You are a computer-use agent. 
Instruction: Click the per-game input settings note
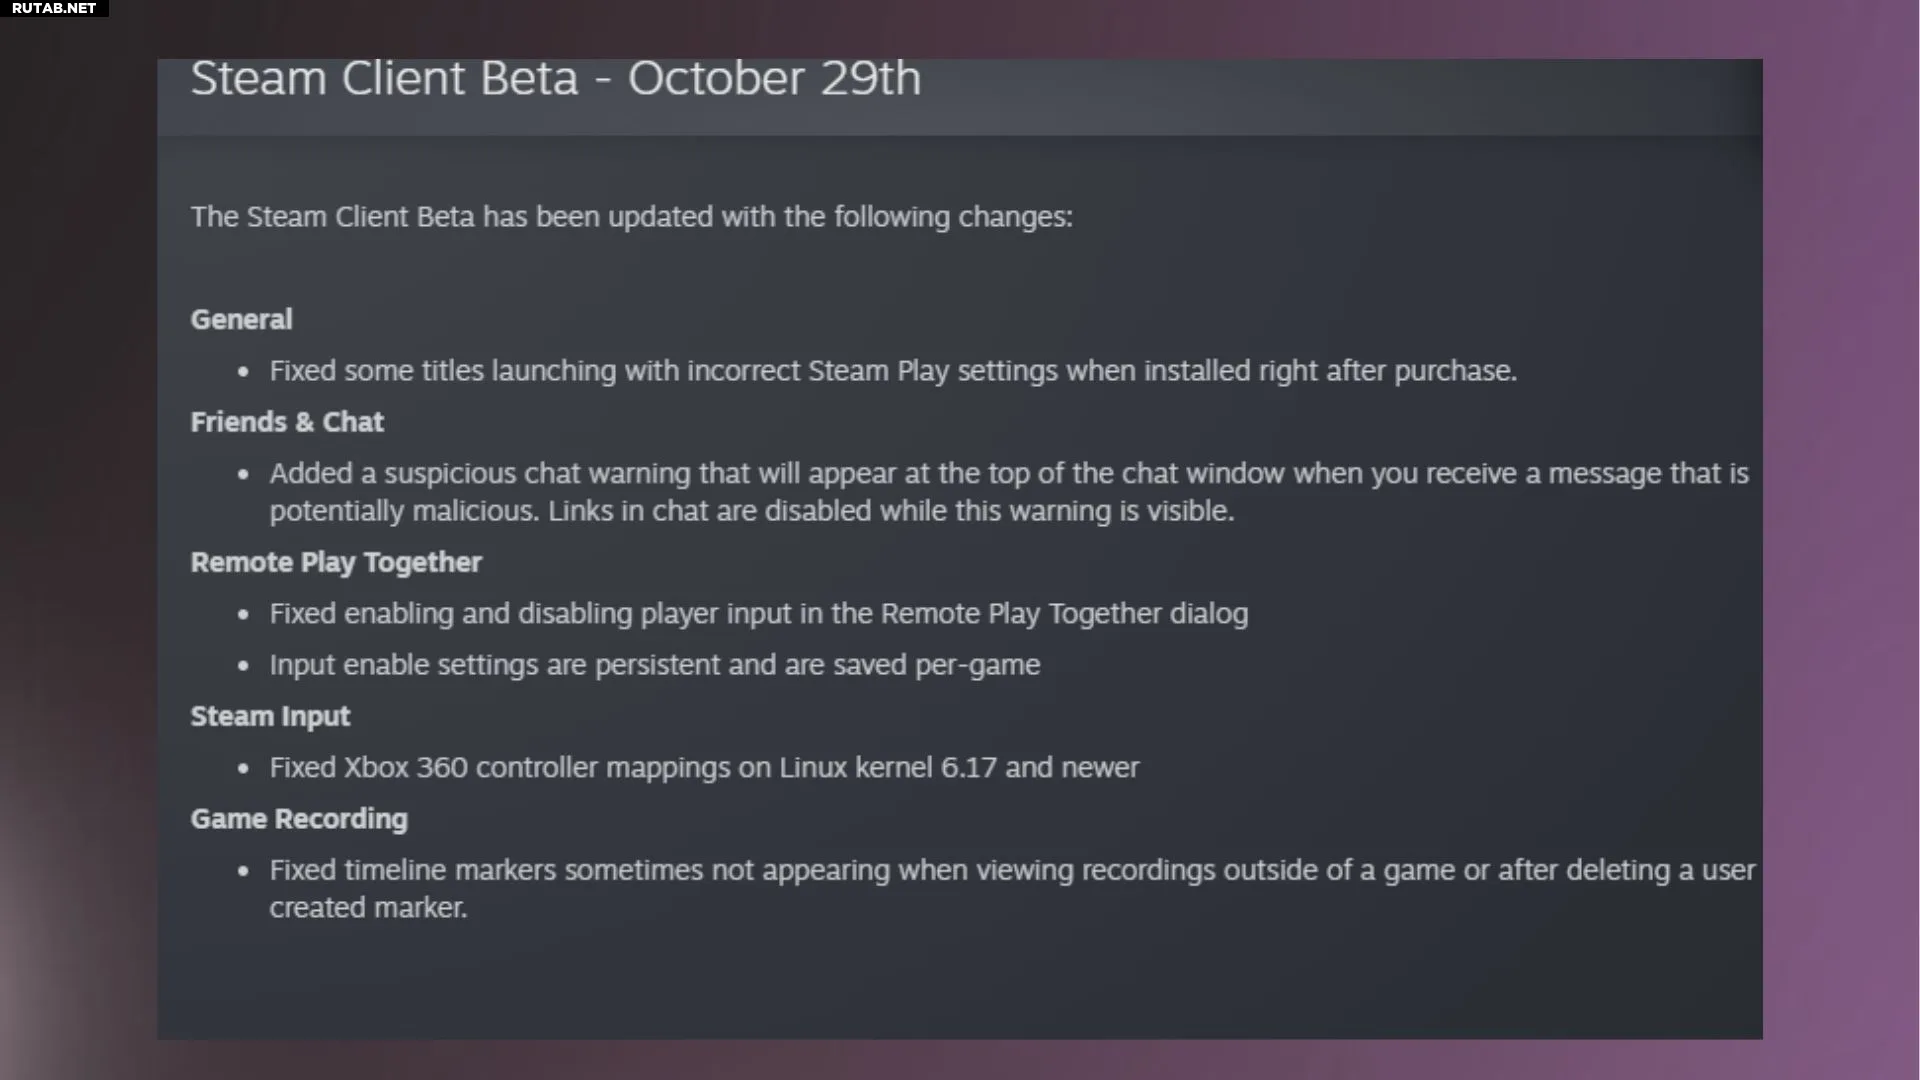pyautogui.click(x=654, y=665)
